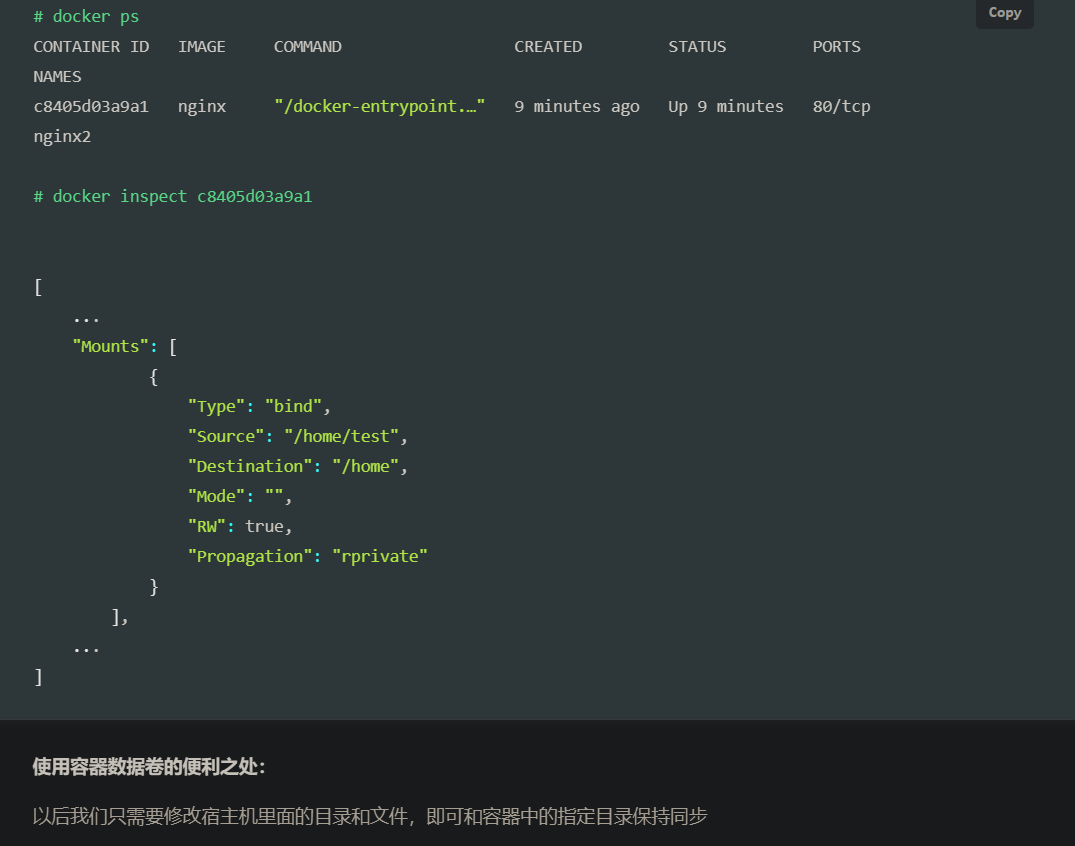1075x846 pixels.
Task: Click the "bind" type value
Action: pos(297,407)
